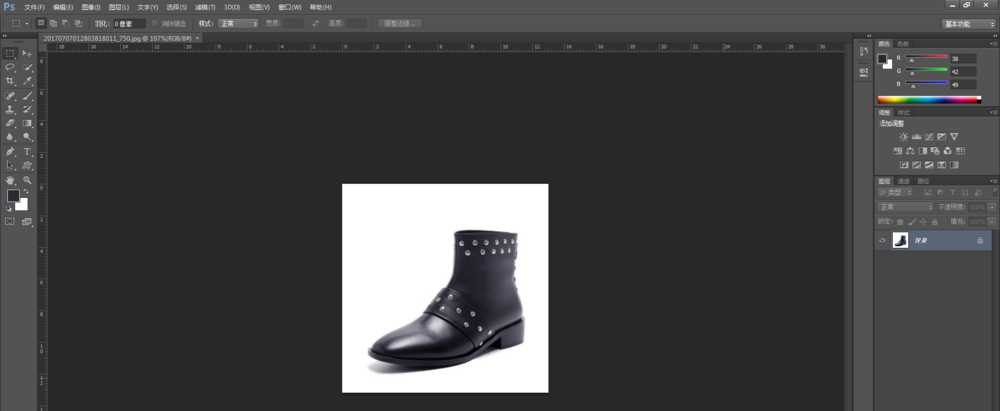The height and width of the screenshot is (411, 1000).
Task: Add a Brightness/Contrast adjustment
Action: tap(904, 136)
